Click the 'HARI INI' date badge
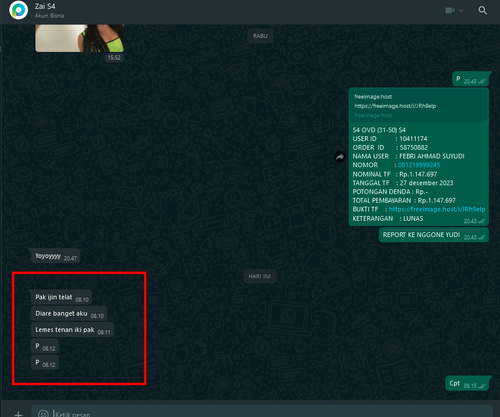The width and height of the screenshot is (500, 417). pos(259,276)
